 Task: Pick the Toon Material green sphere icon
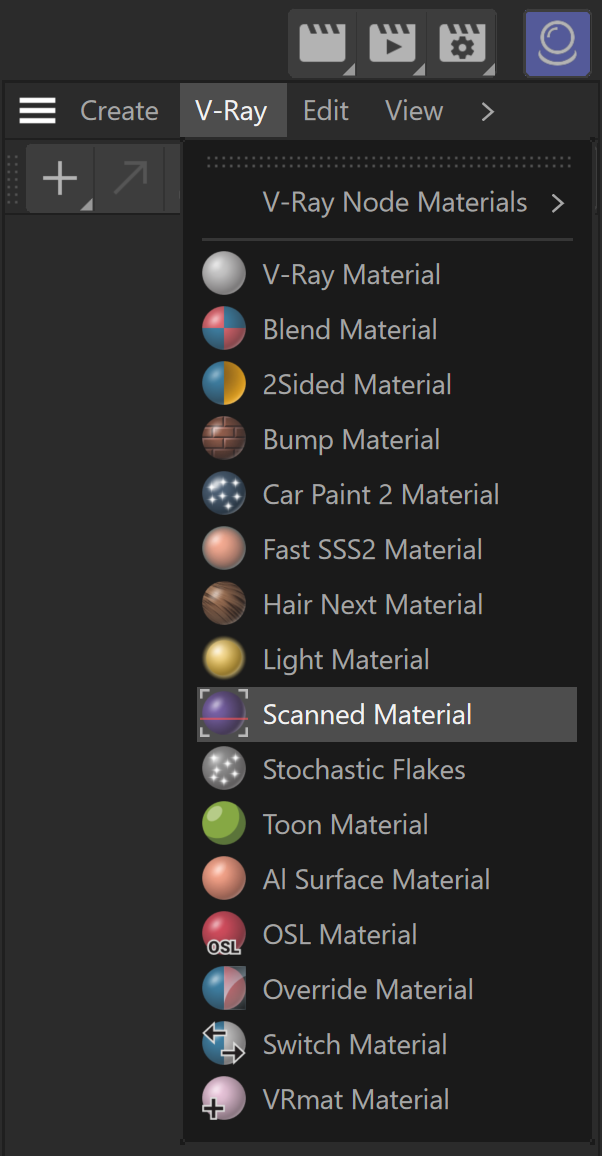click(224, 824)
